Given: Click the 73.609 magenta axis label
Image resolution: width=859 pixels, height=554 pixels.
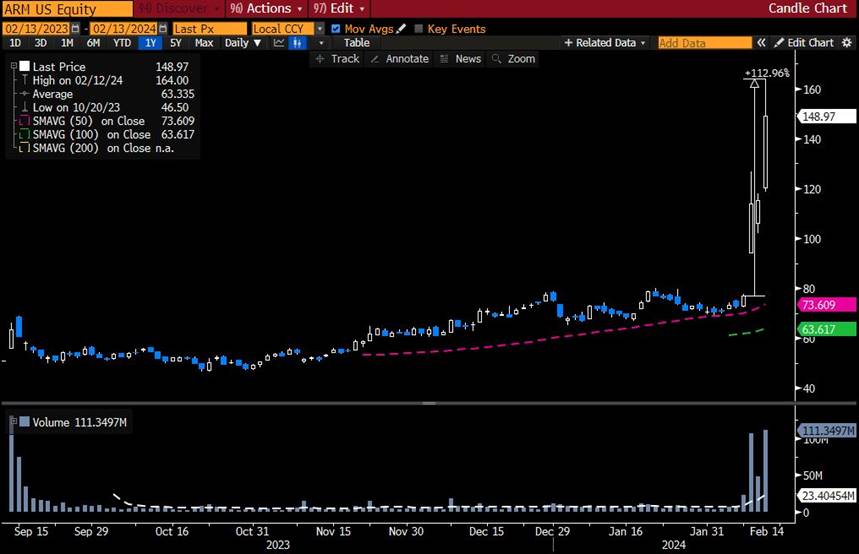Looking at the screenshot, I should [x=827, y=305].
